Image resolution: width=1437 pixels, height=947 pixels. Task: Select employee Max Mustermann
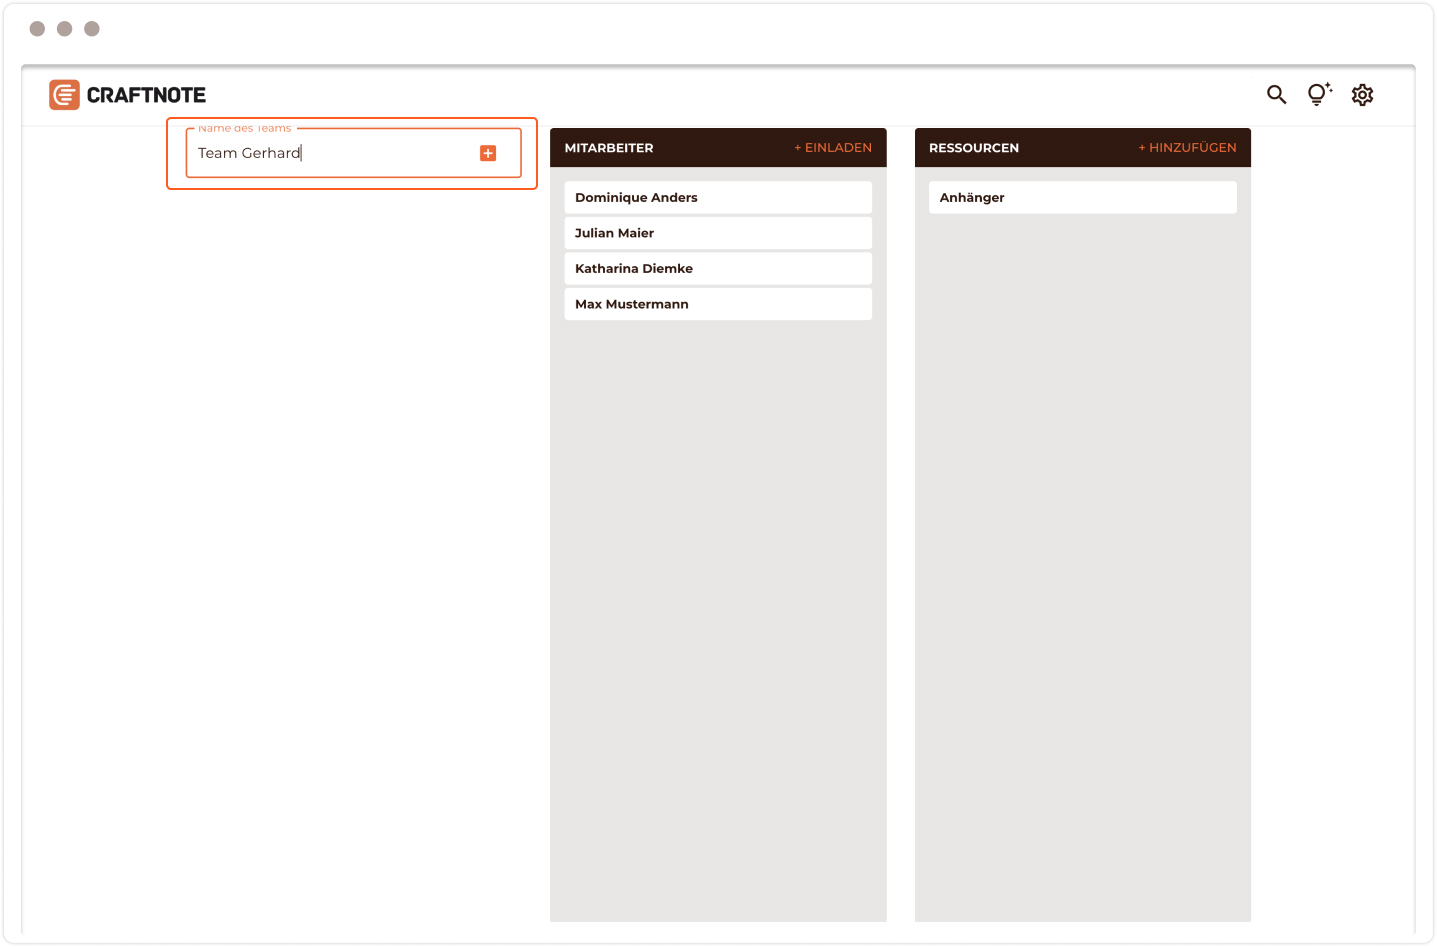[718, 304]
